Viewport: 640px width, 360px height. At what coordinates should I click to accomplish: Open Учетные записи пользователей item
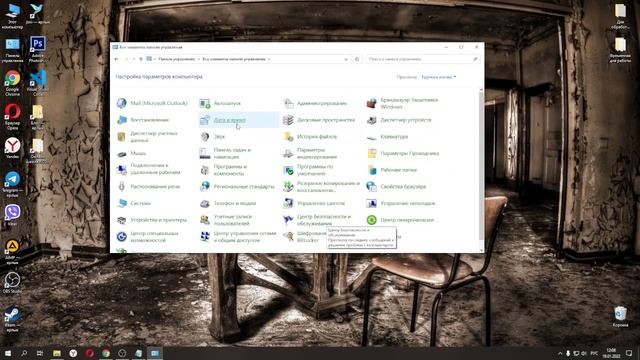[x=226, y=220]
